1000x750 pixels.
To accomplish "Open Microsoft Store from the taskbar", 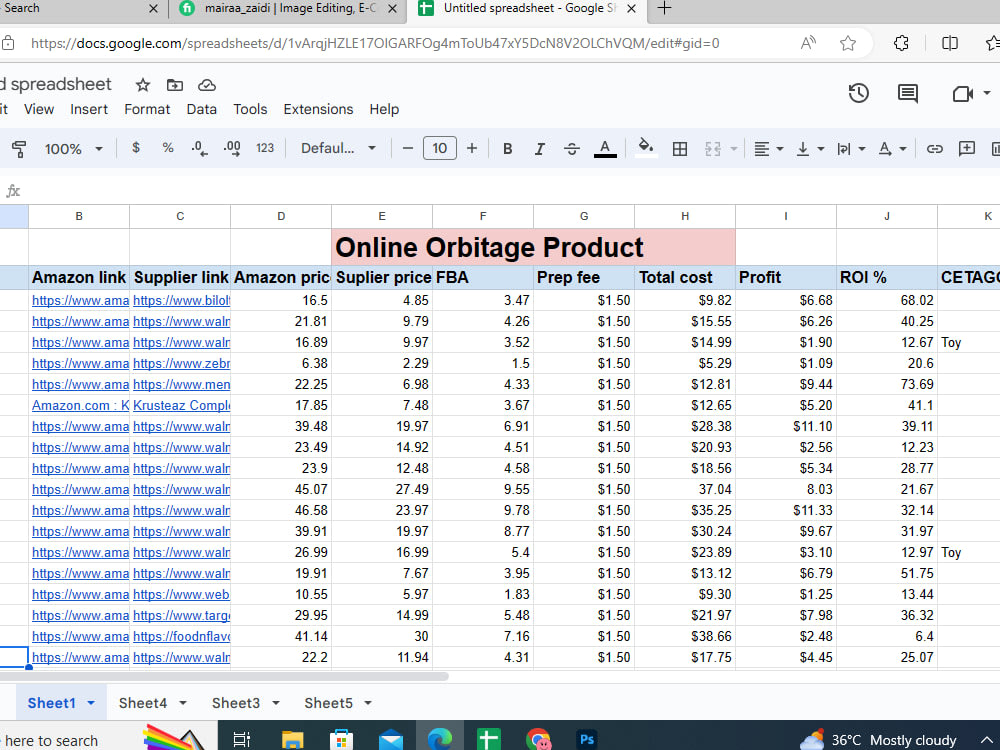I will [x=341, y=740].
